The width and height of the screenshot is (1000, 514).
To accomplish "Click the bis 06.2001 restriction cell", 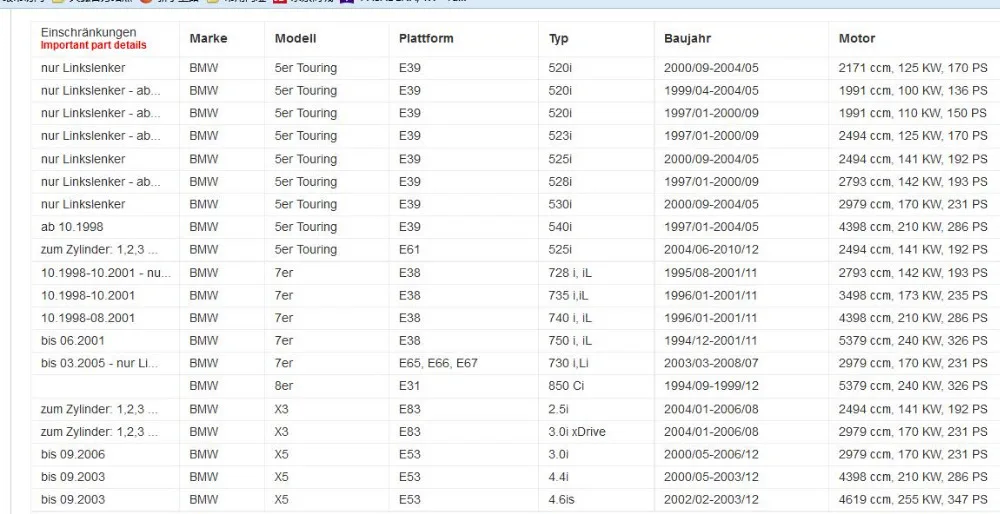I will pos(73,341).
